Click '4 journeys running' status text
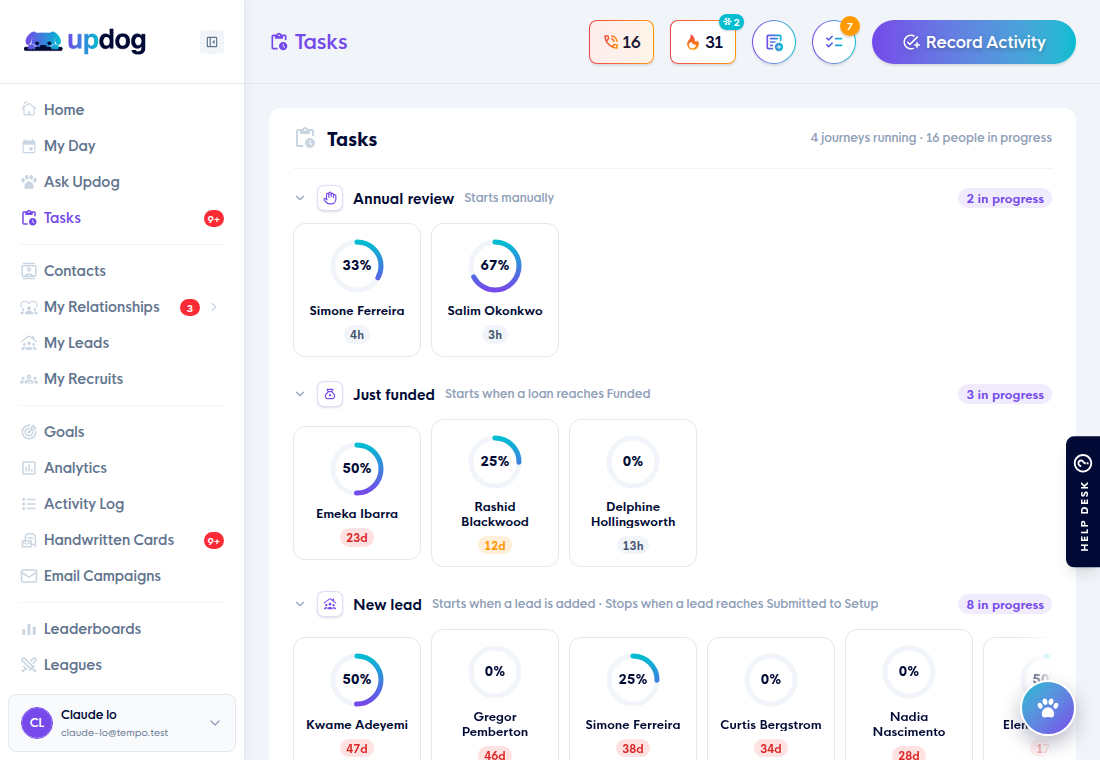The height and width of the screenshot is (760, 1100). pyautogui.click(x=863, y=138)
